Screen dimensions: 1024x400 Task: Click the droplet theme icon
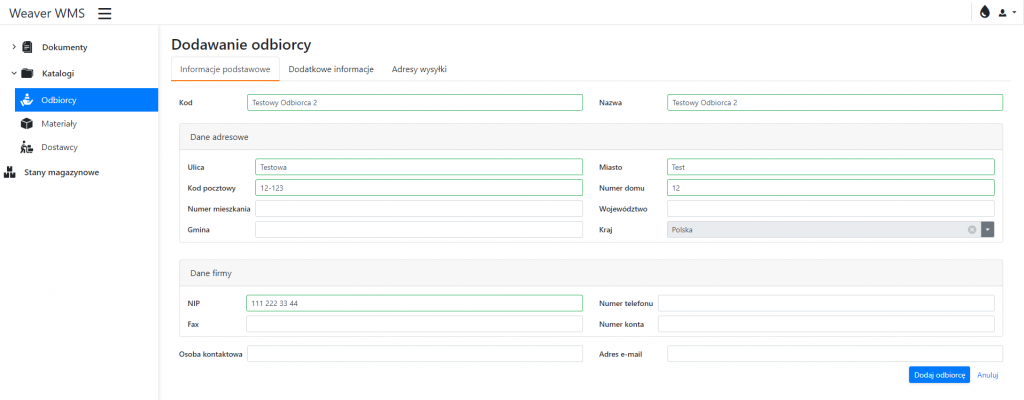pyautogui.click(x=985, y=12)
